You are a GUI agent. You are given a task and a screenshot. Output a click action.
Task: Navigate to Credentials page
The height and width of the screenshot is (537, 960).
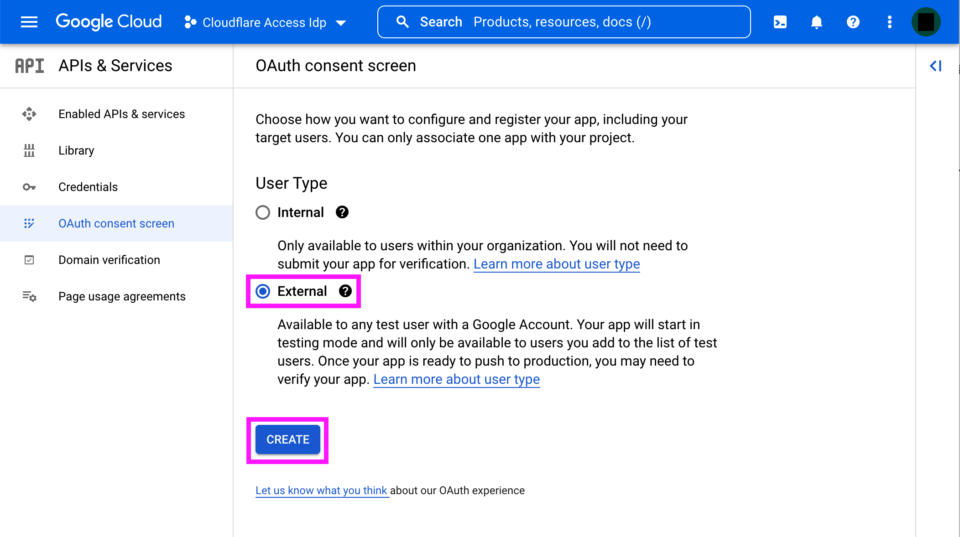pos(88,187)
